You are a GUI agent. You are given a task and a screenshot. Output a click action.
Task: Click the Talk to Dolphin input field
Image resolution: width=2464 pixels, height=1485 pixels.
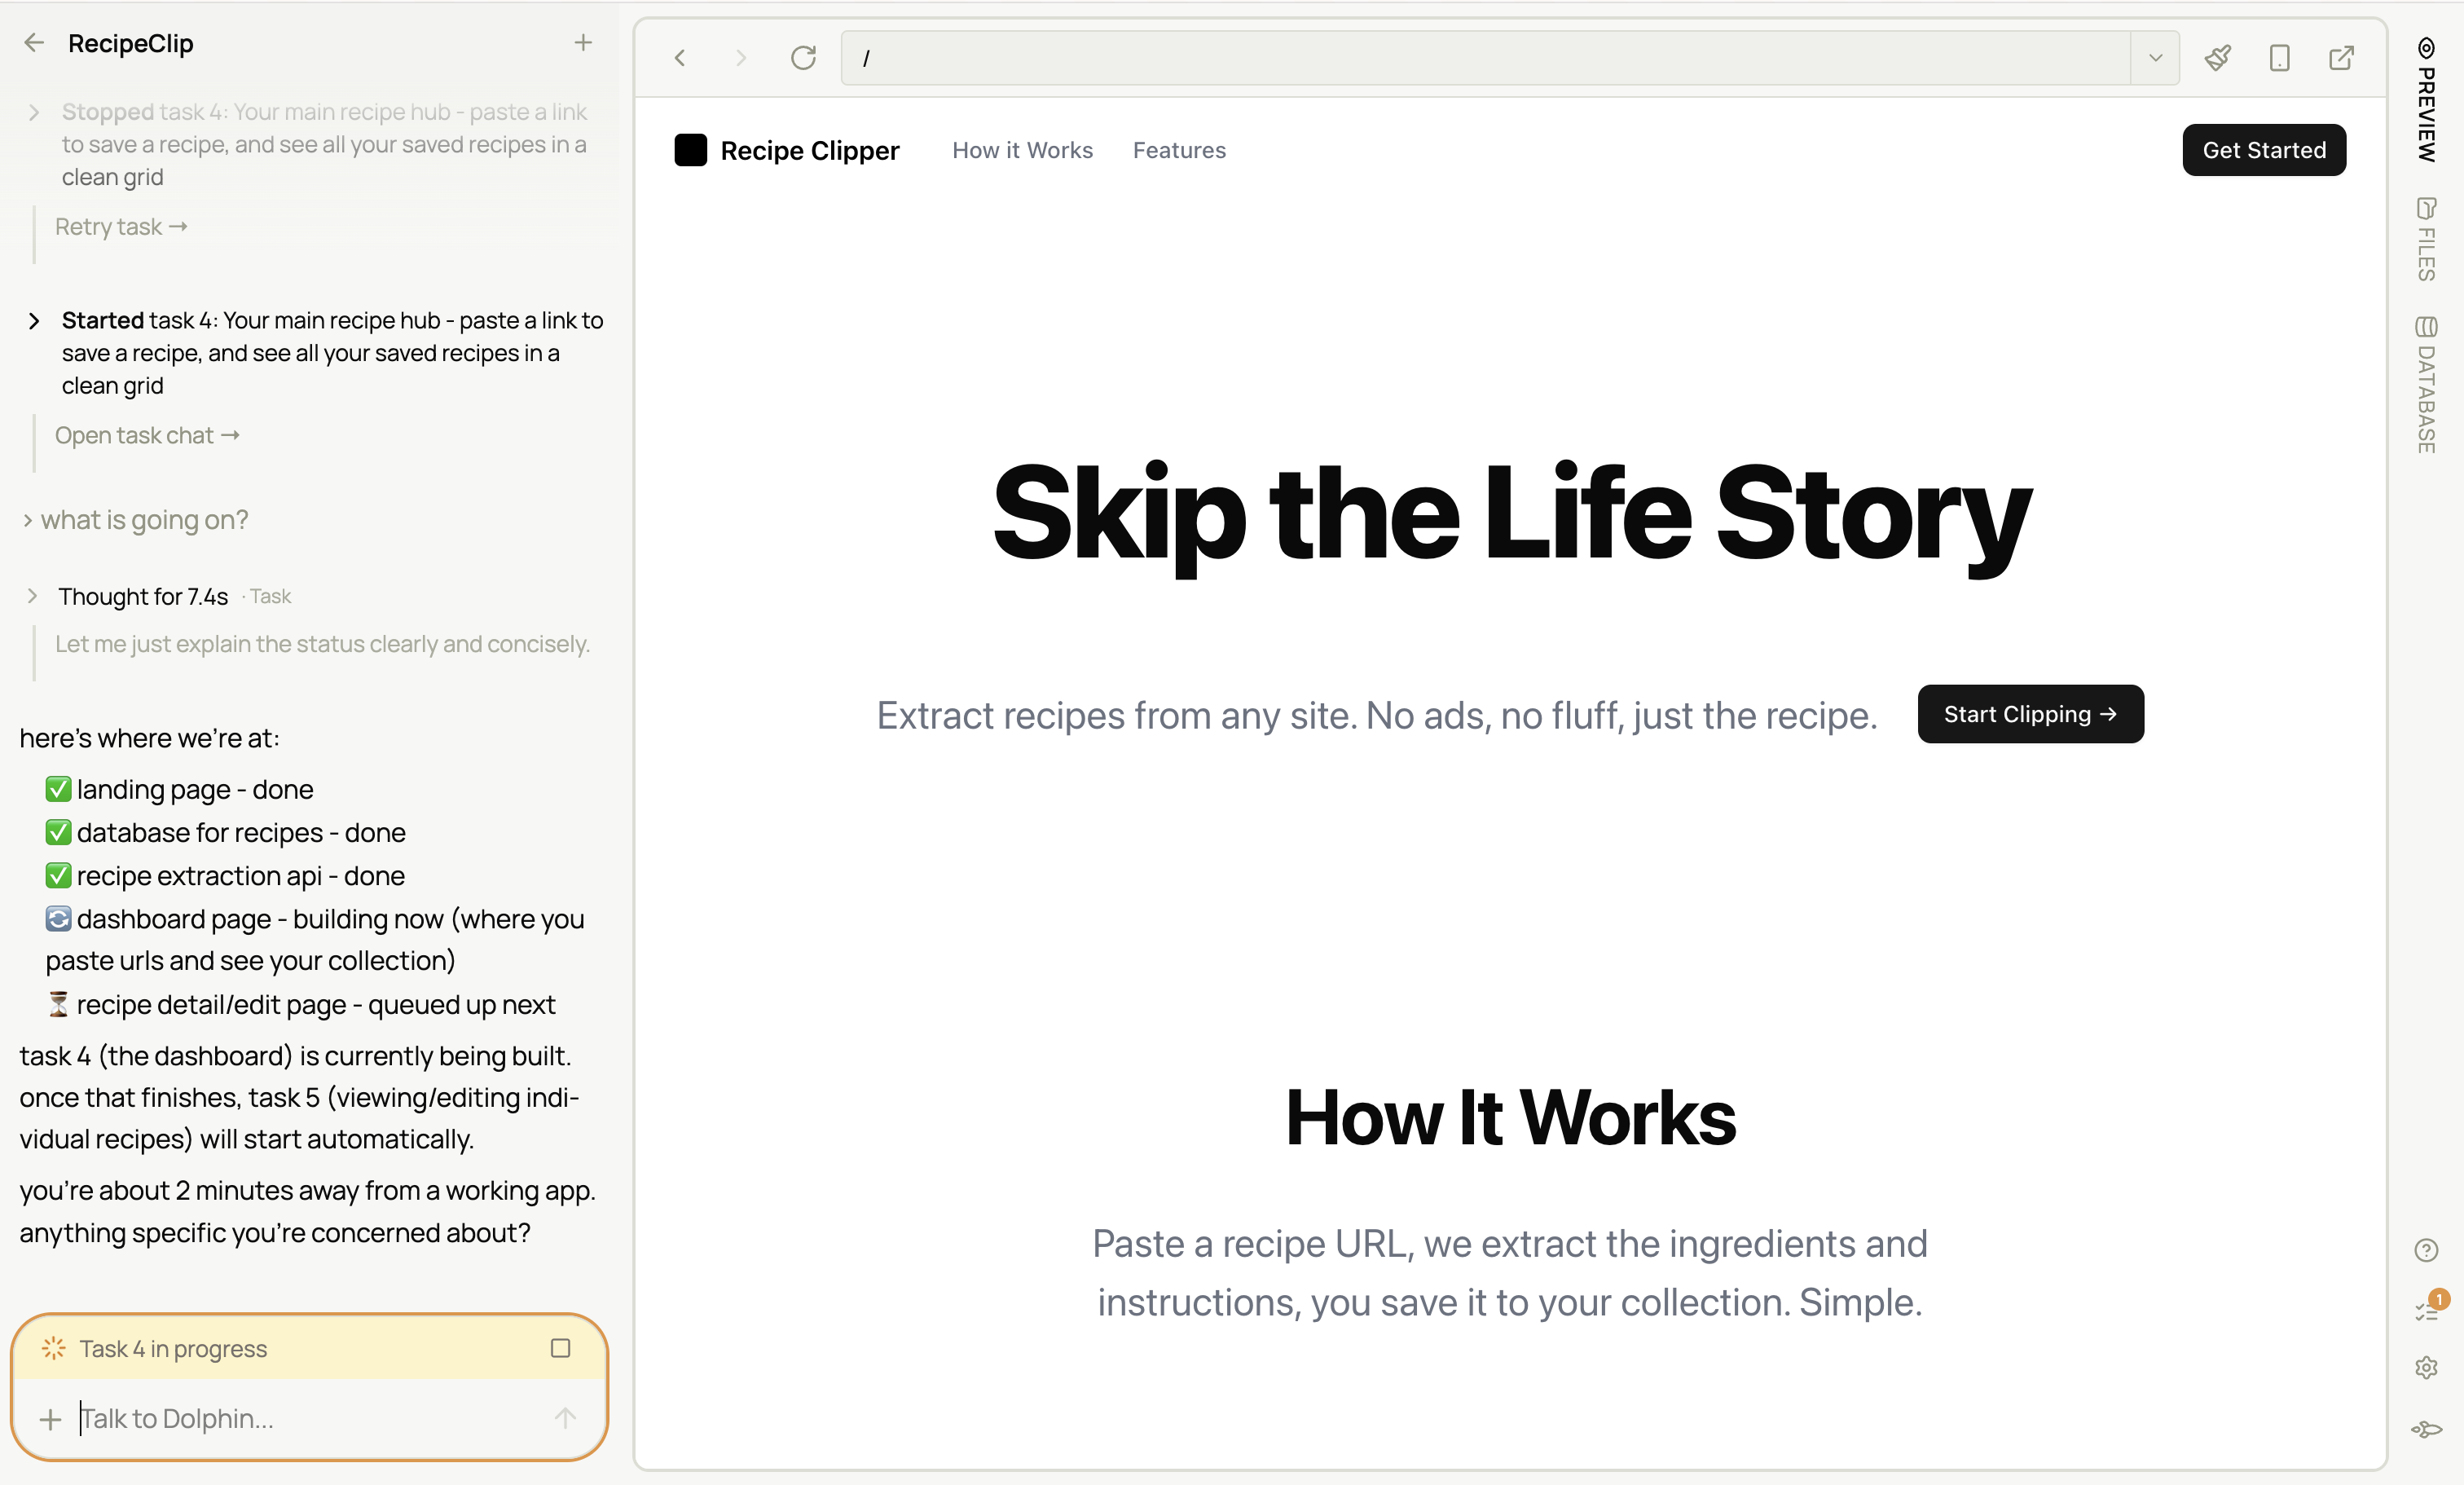[x=300, y=1418]
